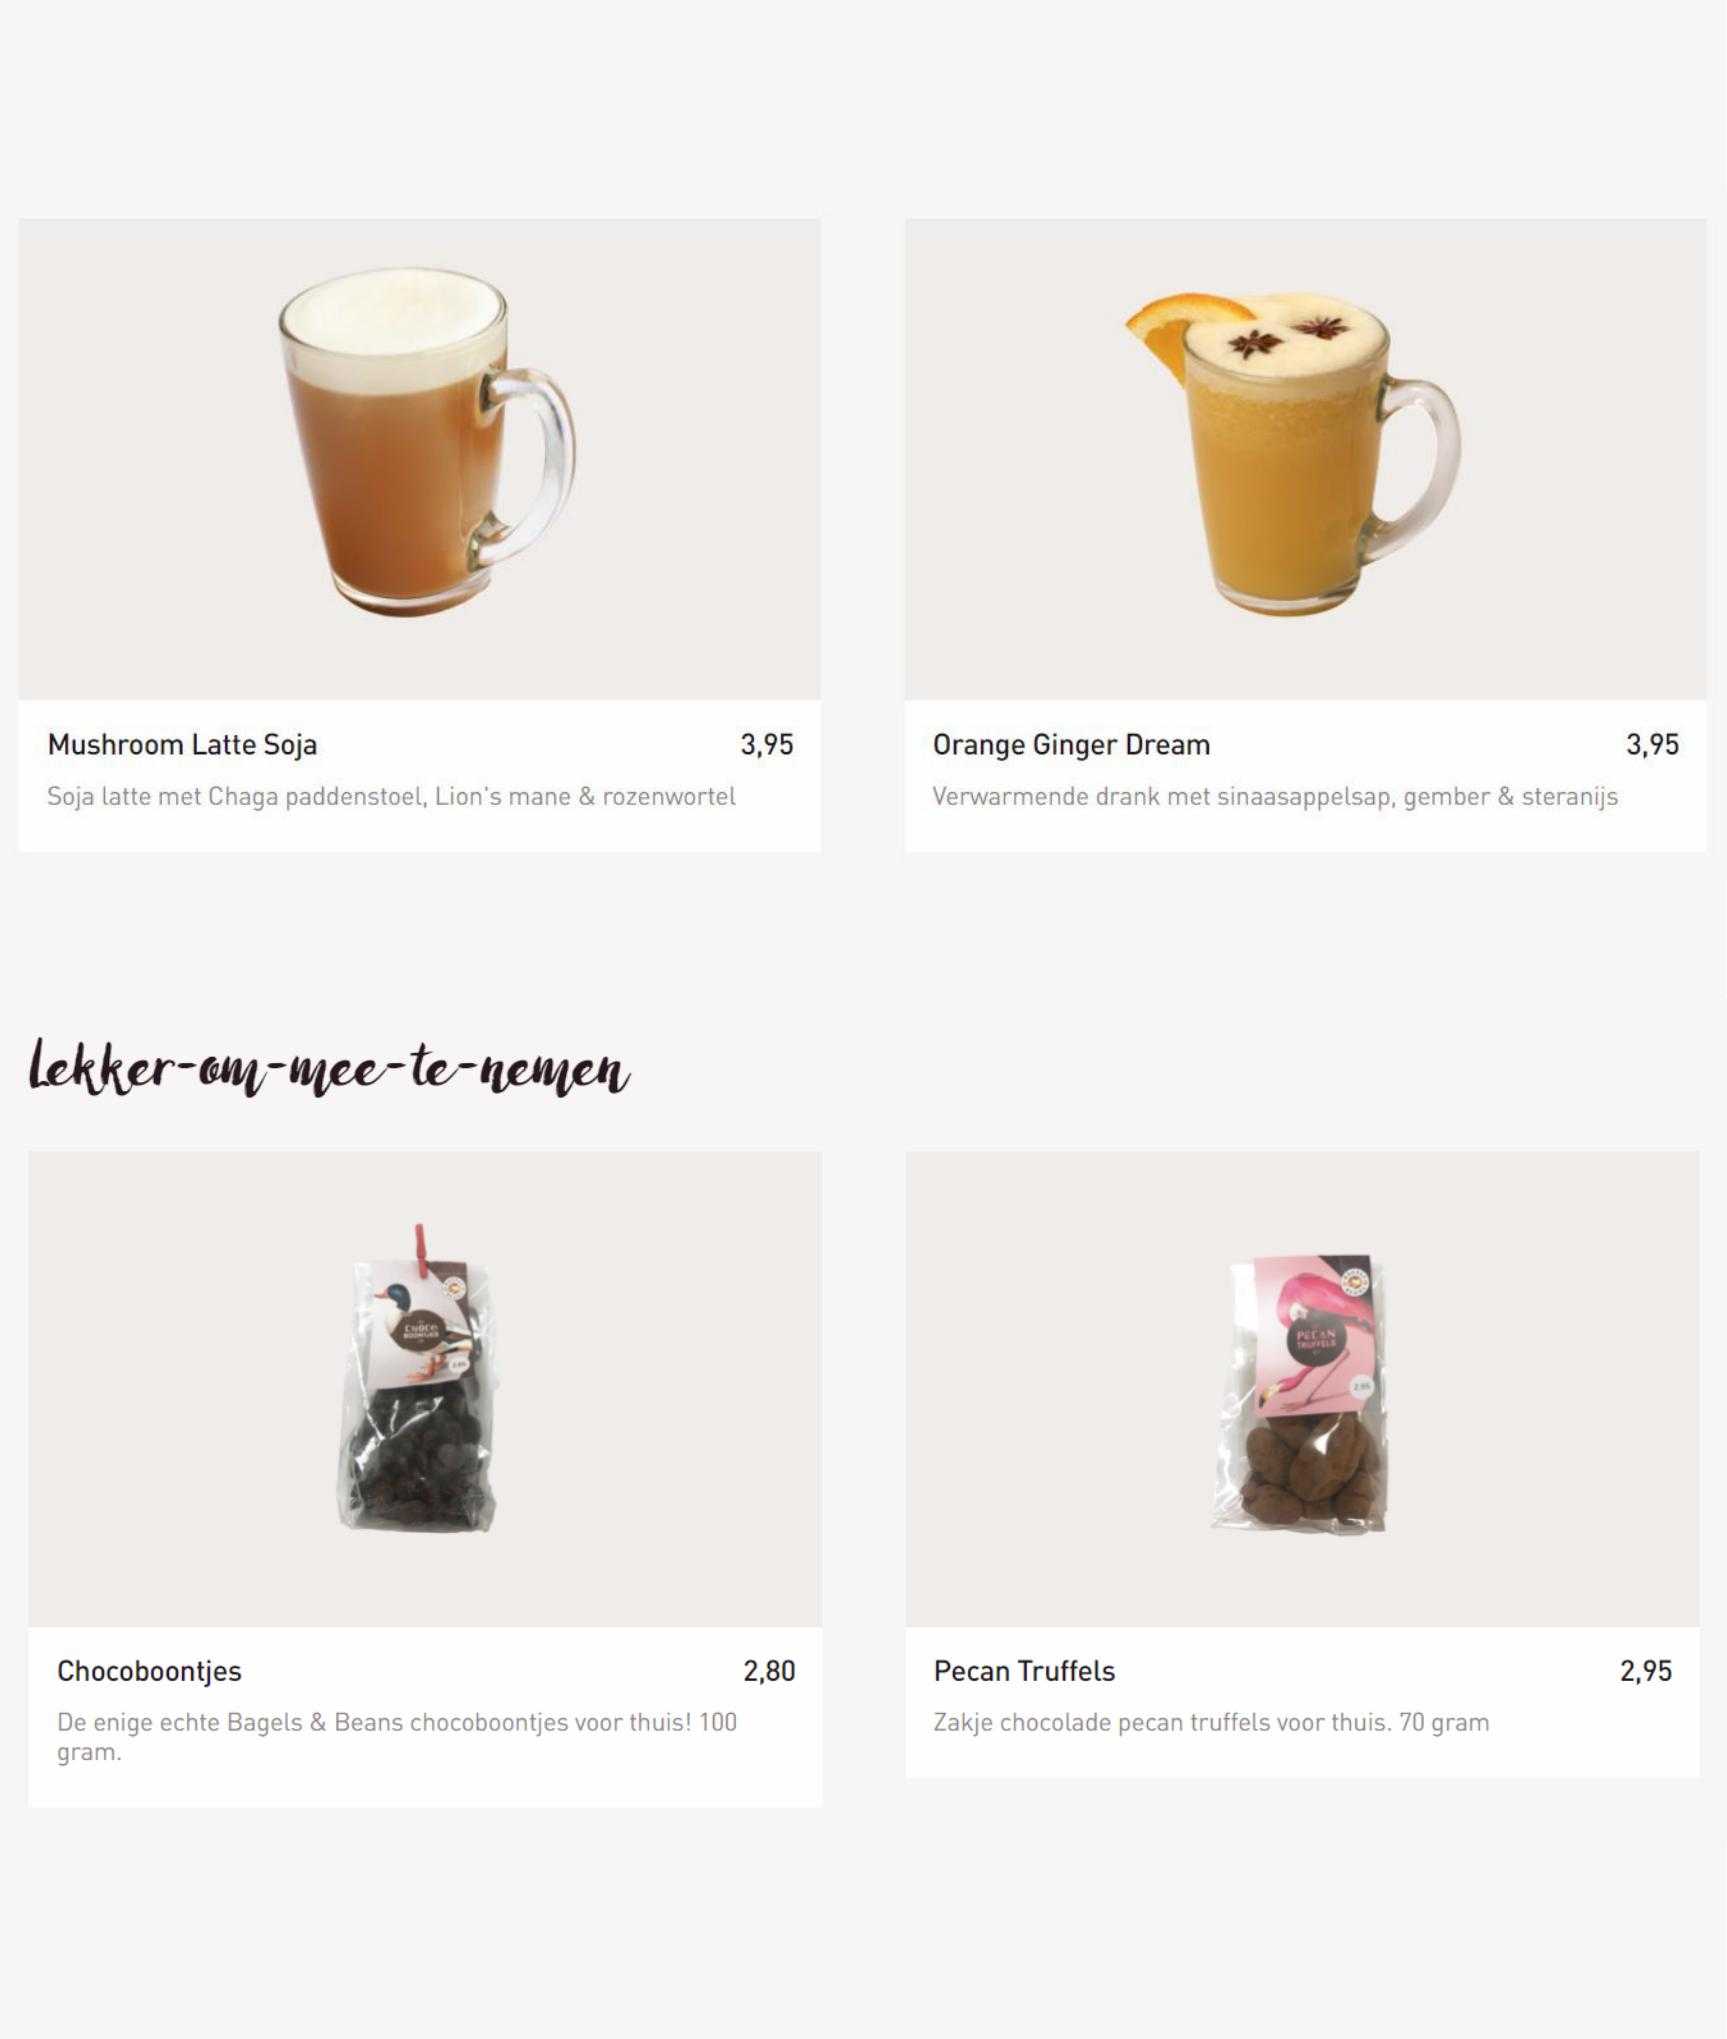Click the Zakje chocolade pecan truffels description
The width and height of the screenshot is (1727, 2039).
coord(1211,1722)
